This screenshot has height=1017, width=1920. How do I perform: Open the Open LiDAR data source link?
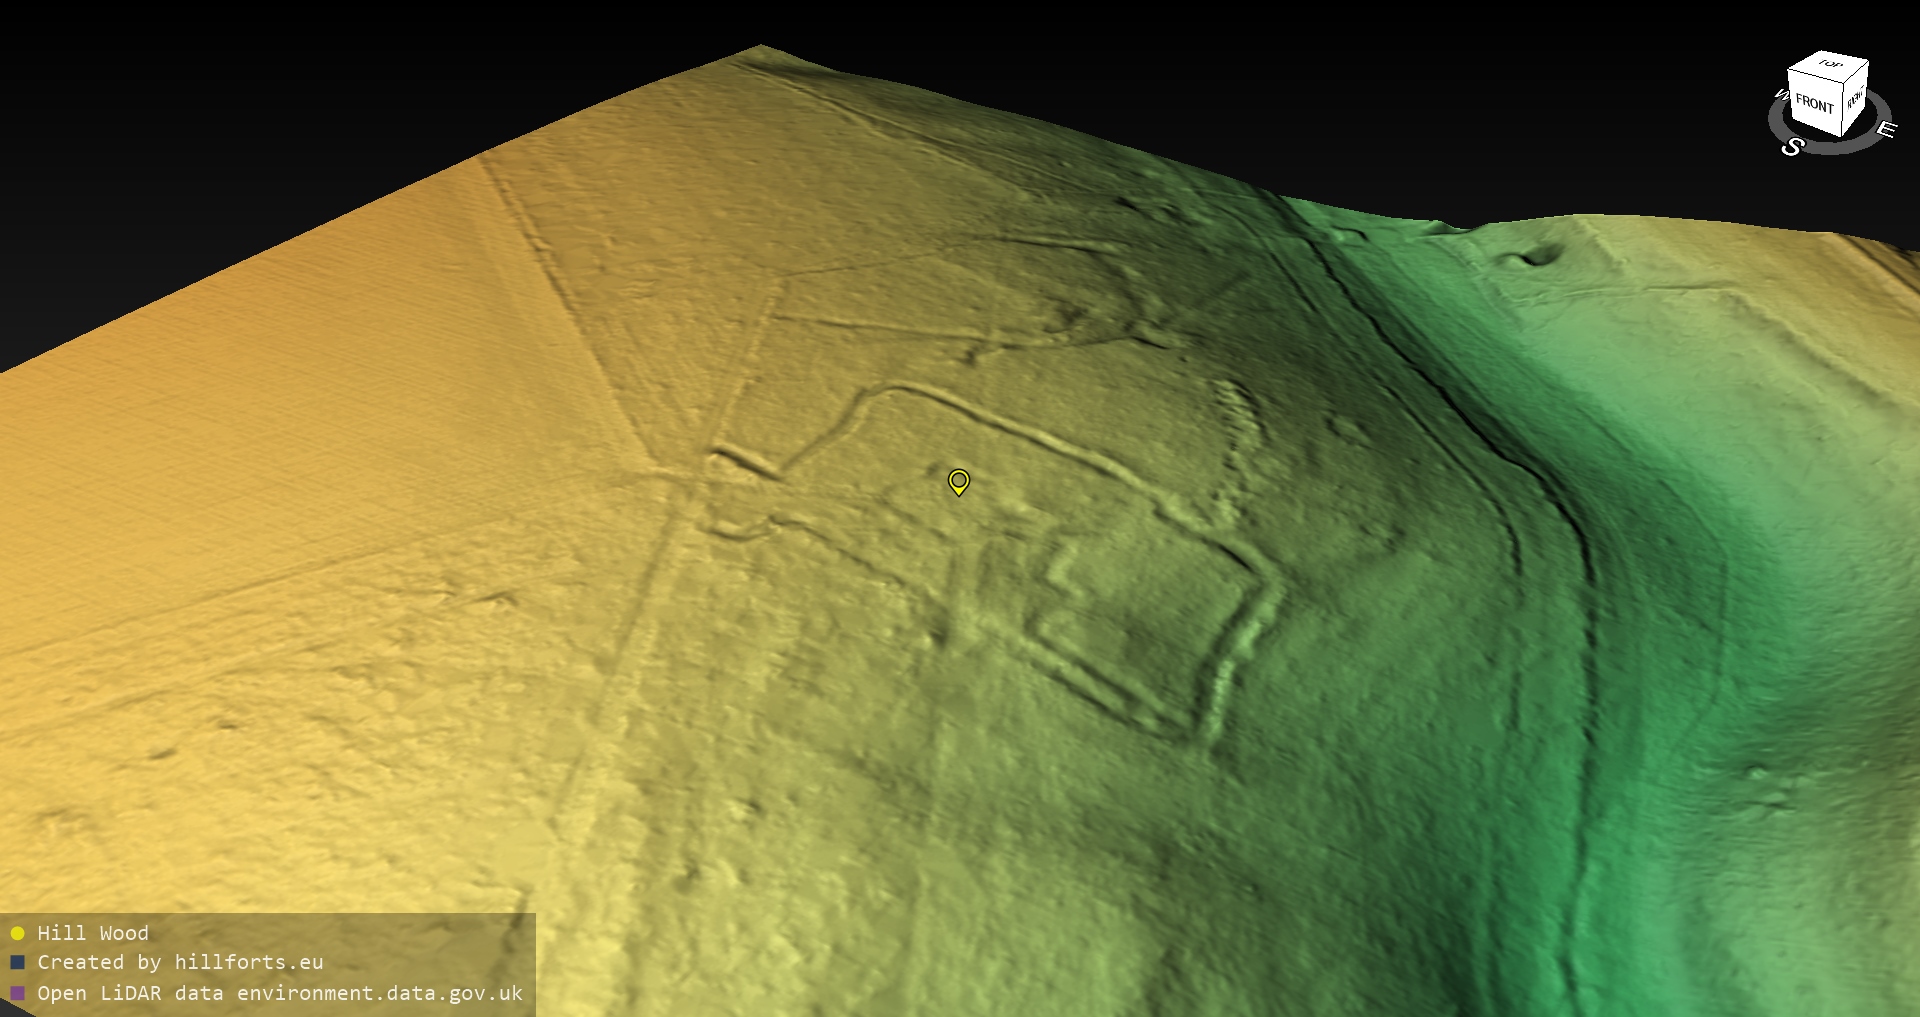pyautogui.click(x=280, y=993)
